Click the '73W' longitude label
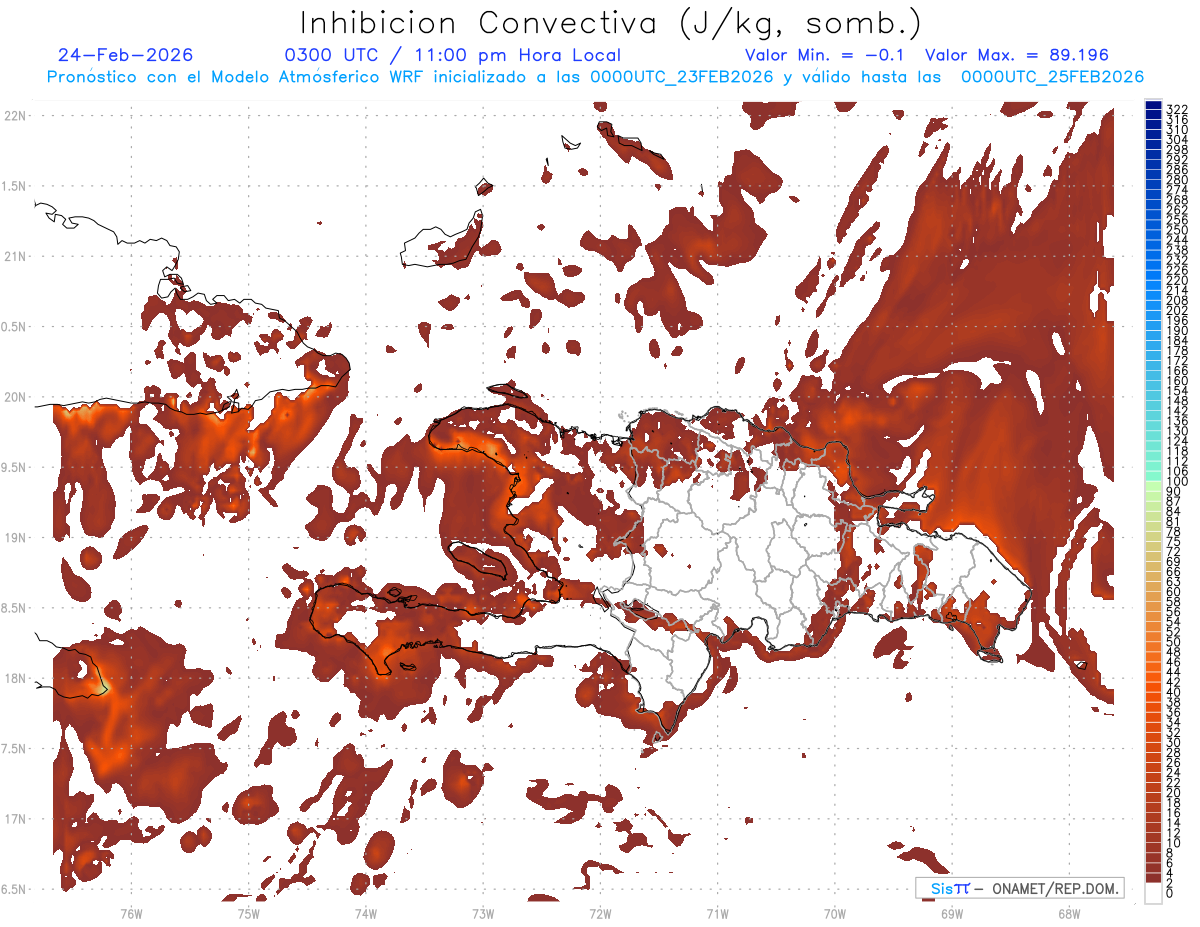1200x927 pixels. pos(483,914)
